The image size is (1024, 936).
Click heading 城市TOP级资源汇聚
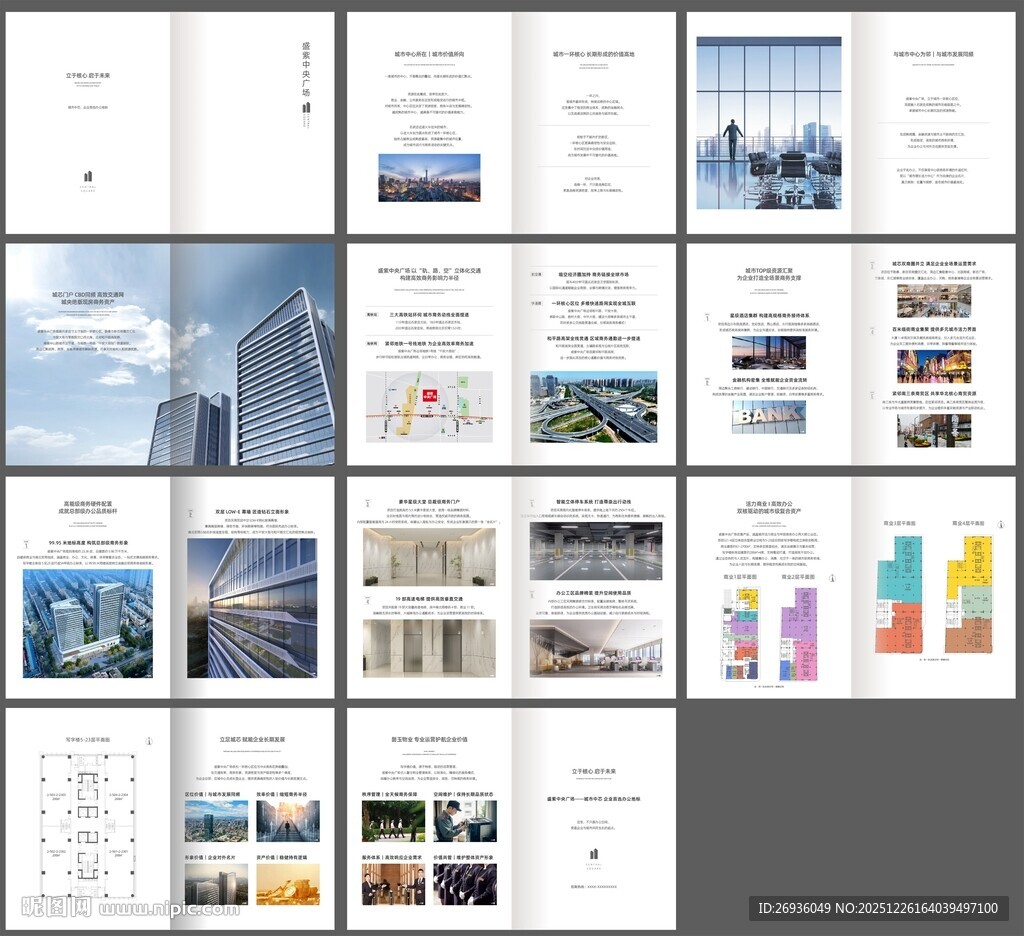point(769,270)
